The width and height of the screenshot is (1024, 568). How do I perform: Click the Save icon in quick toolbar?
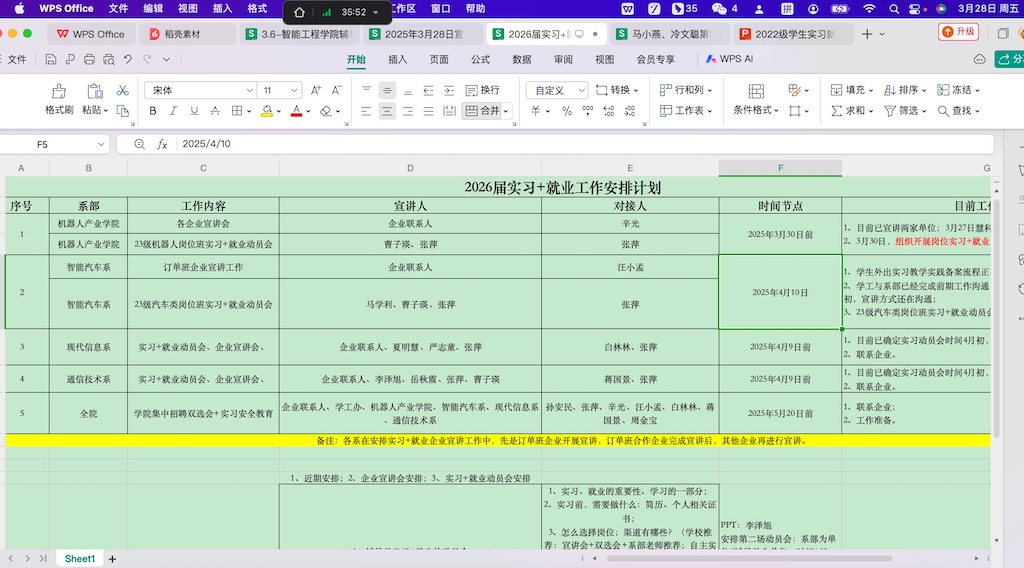[x=51, y=59]
